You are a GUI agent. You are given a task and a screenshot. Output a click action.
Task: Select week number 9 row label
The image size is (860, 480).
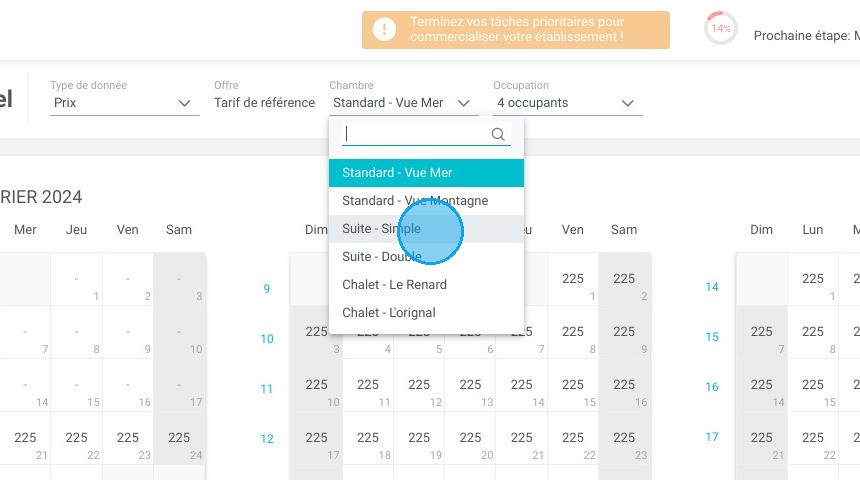267,289
